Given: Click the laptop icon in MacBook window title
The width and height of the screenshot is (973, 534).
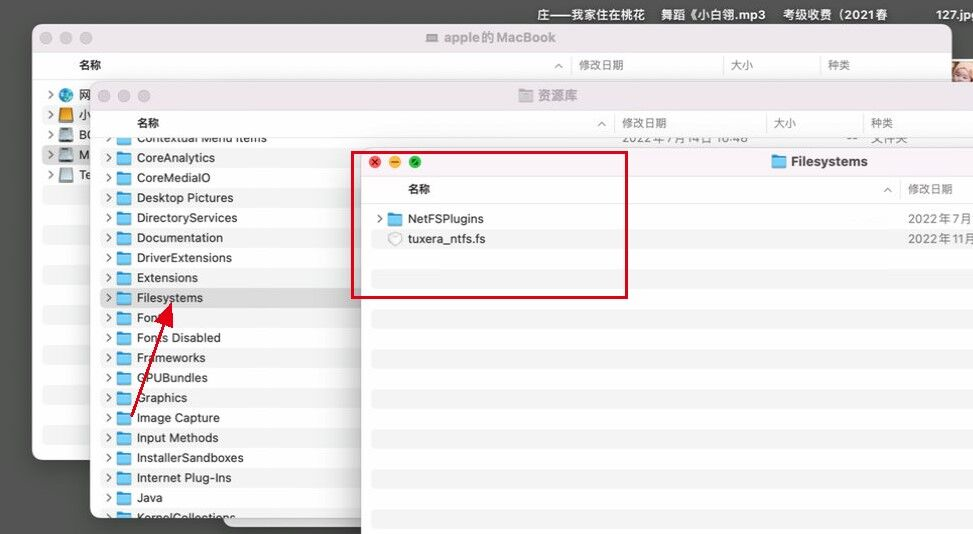Looking at the screenshot, I should coord(432,38).
